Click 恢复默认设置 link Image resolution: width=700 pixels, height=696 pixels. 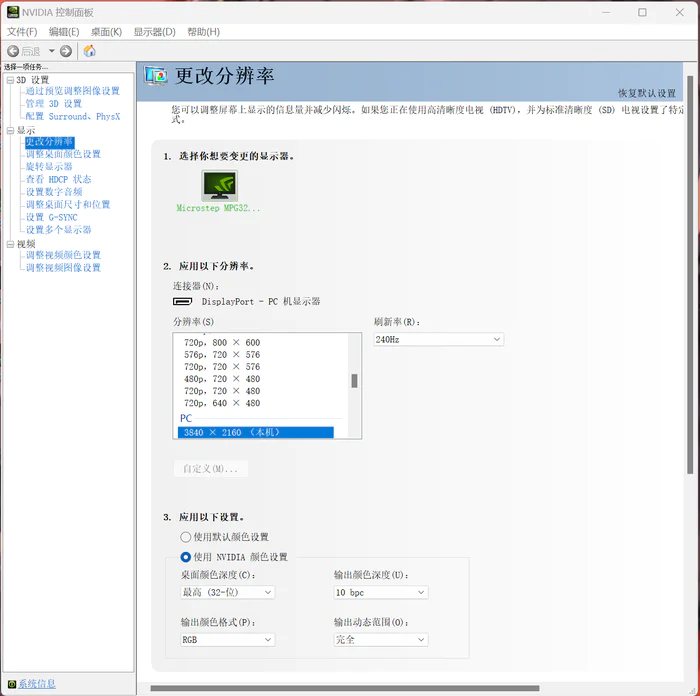(647, 93)
